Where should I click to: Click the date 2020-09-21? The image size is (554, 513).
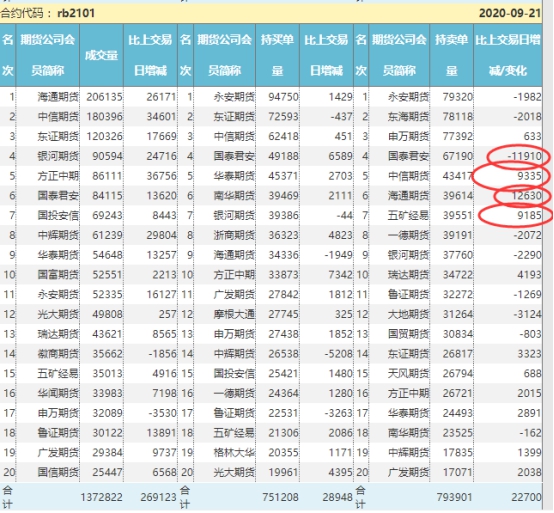509,13
